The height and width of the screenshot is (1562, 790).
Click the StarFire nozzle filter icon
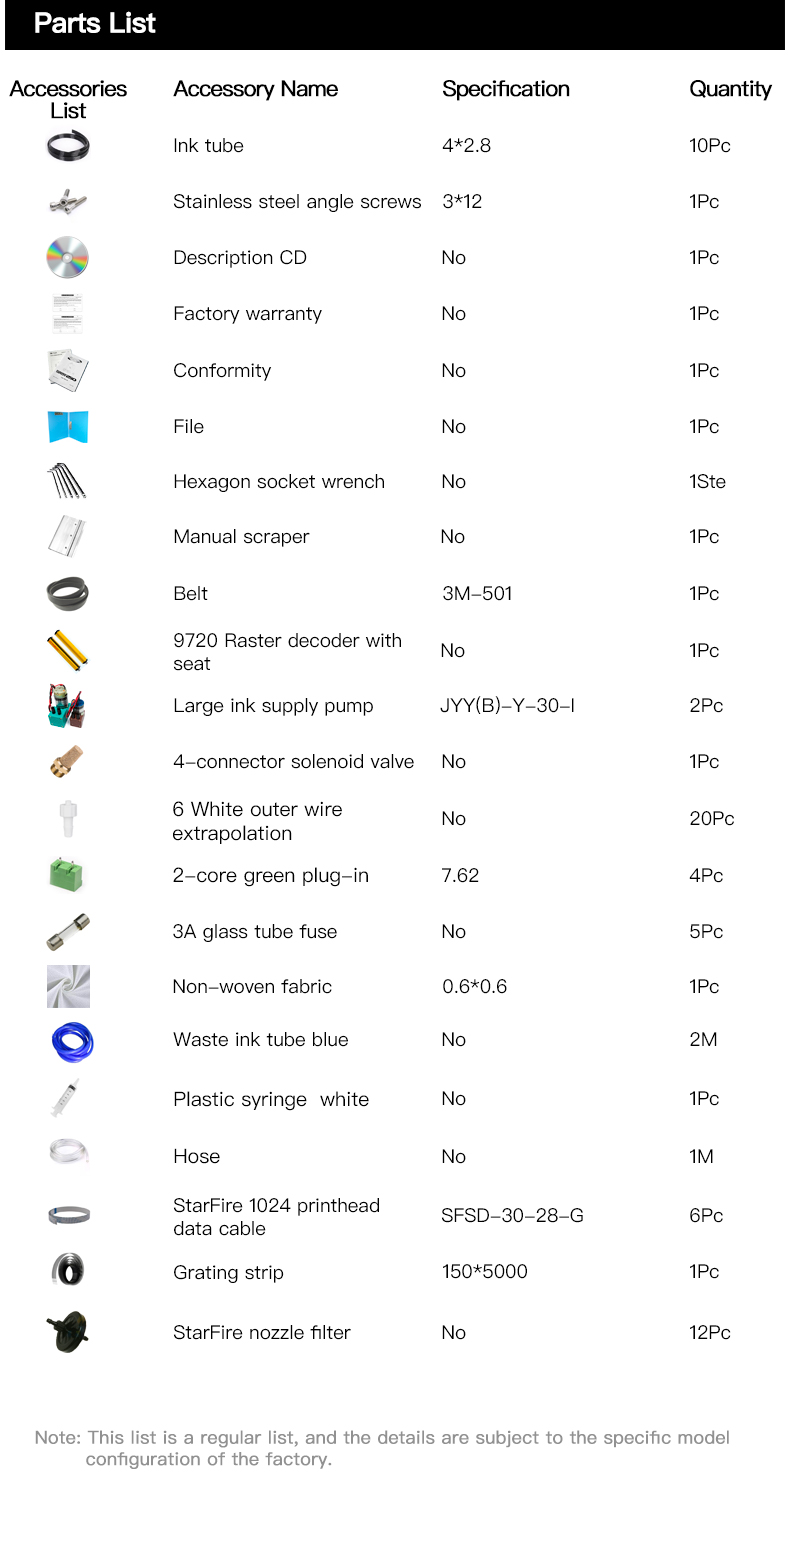(x=68, y=1332)
